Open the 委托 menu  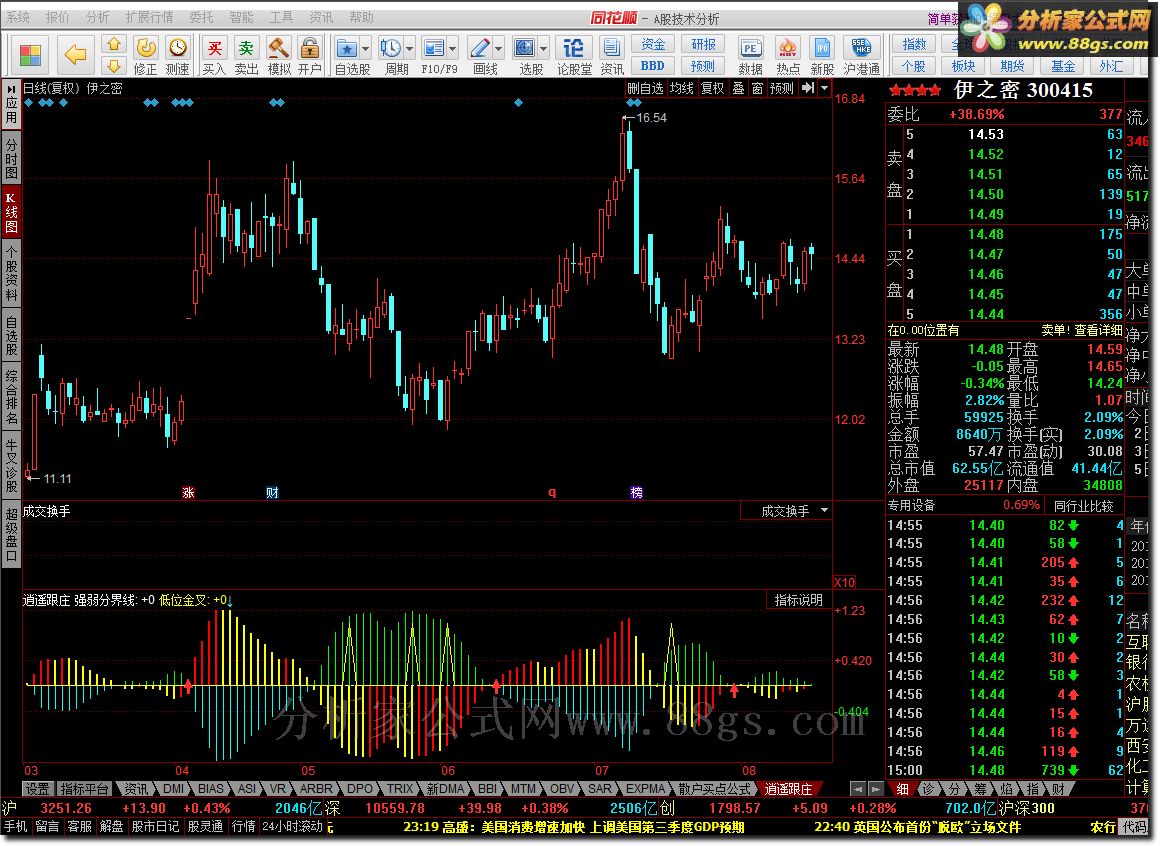tap(201, 16)
